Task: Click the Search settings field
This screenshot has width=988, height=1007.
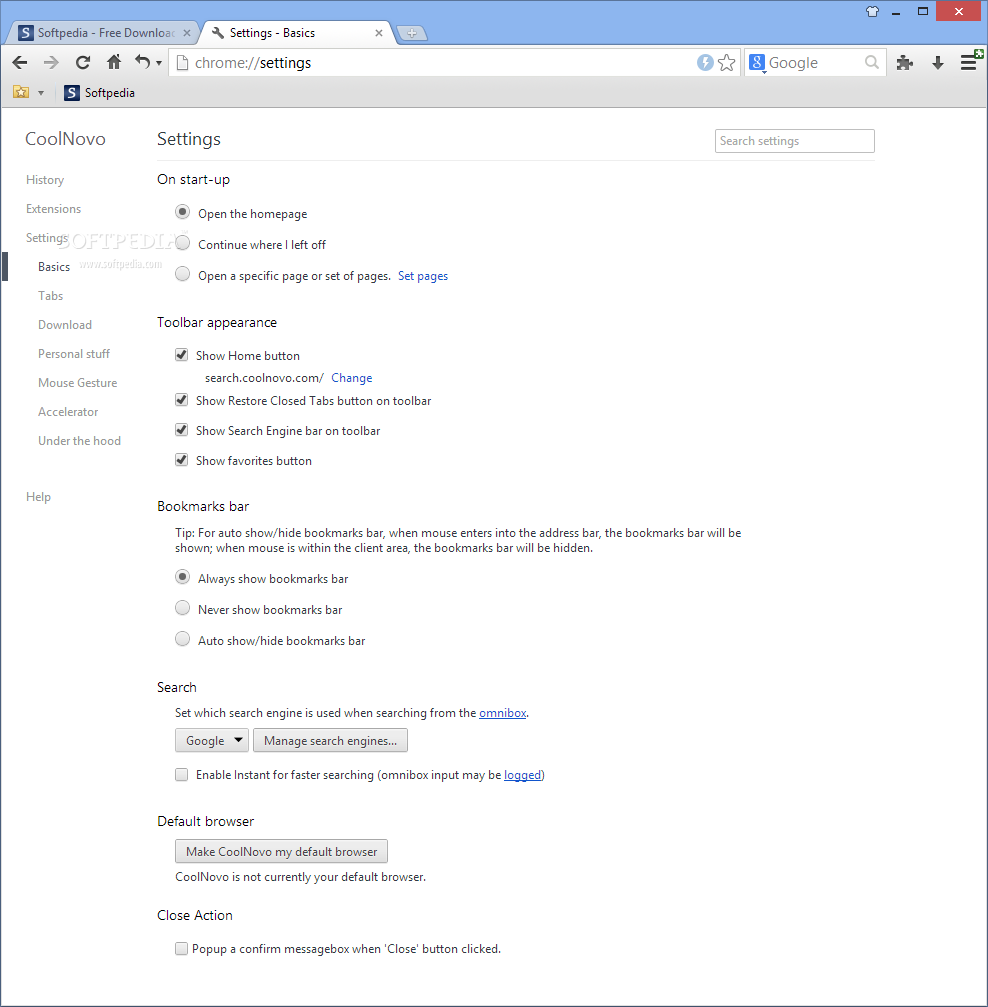Action: tap(795, 141)
